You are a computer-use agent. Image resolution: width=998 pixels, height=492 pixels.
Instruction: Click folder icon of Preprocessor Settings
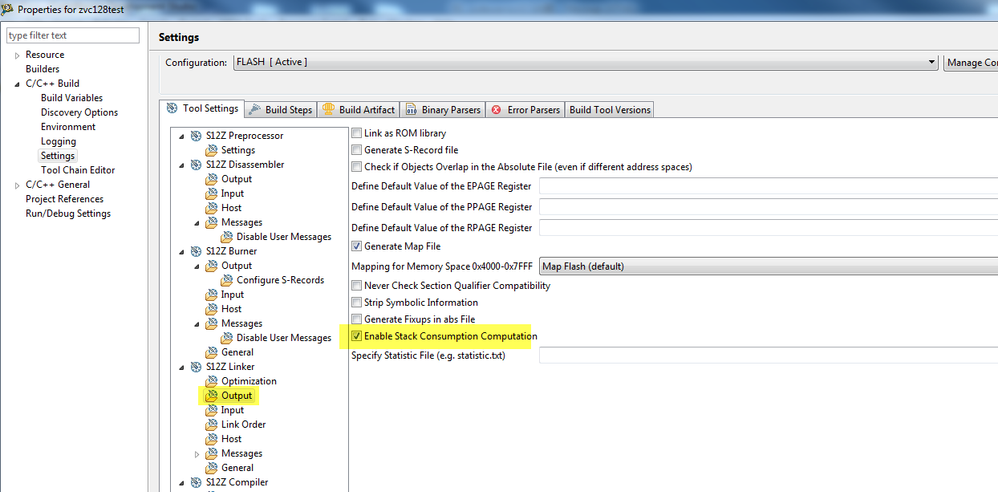(x=211, y=150)
